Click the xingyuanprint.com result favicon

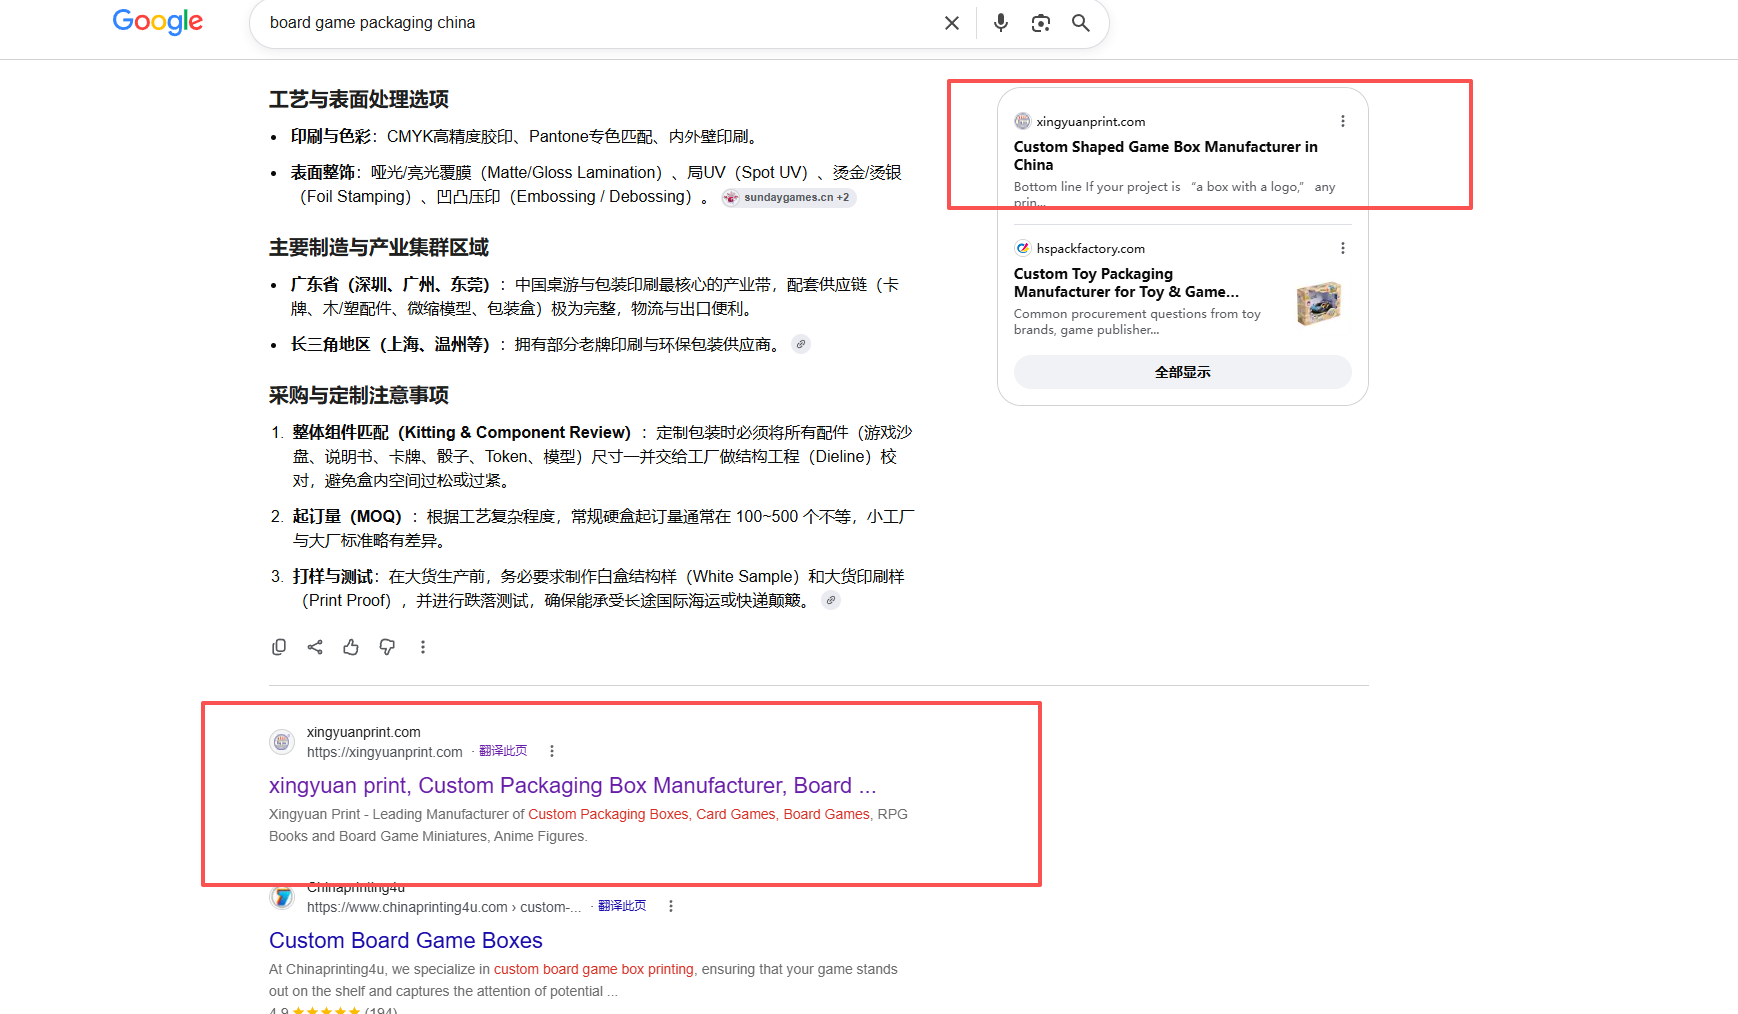tap(282, 742)
